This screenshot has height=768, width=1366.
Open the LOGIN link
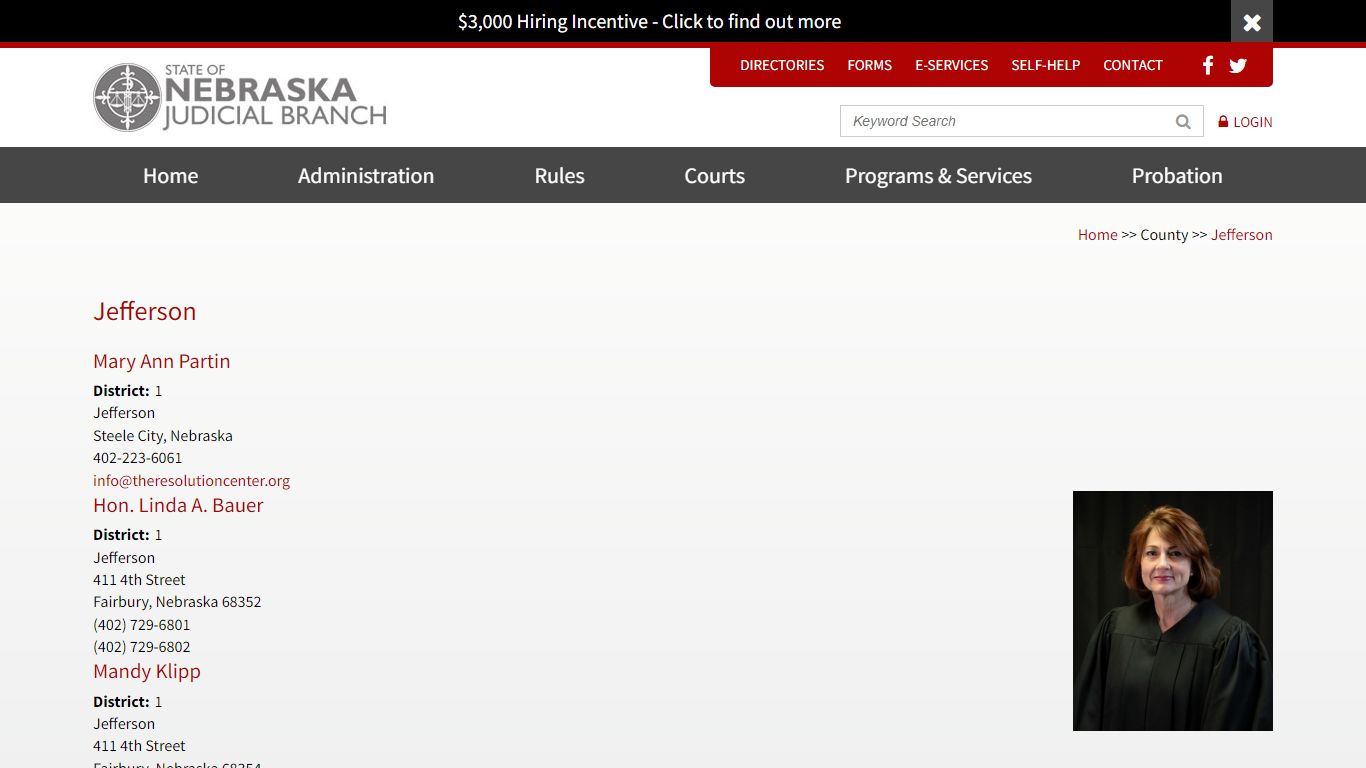point(1252,122)
